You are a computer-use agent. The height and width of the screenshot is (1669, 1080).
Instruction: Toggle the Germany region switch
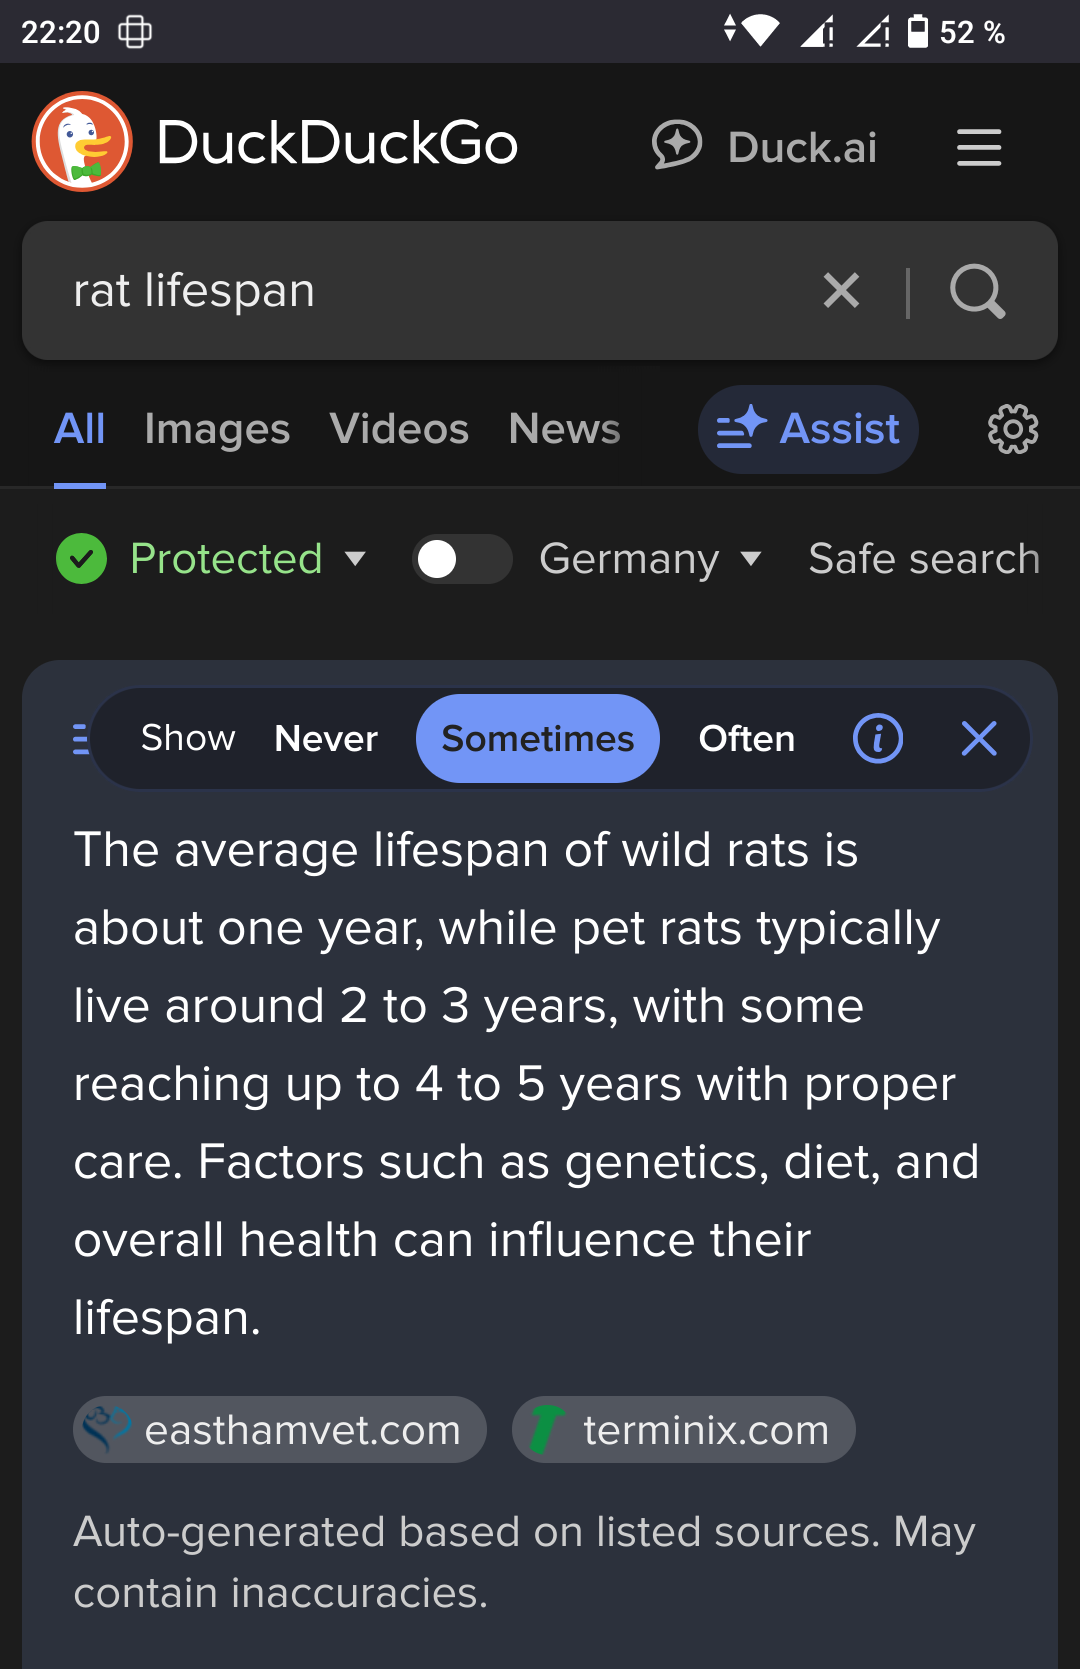(462, 559)
